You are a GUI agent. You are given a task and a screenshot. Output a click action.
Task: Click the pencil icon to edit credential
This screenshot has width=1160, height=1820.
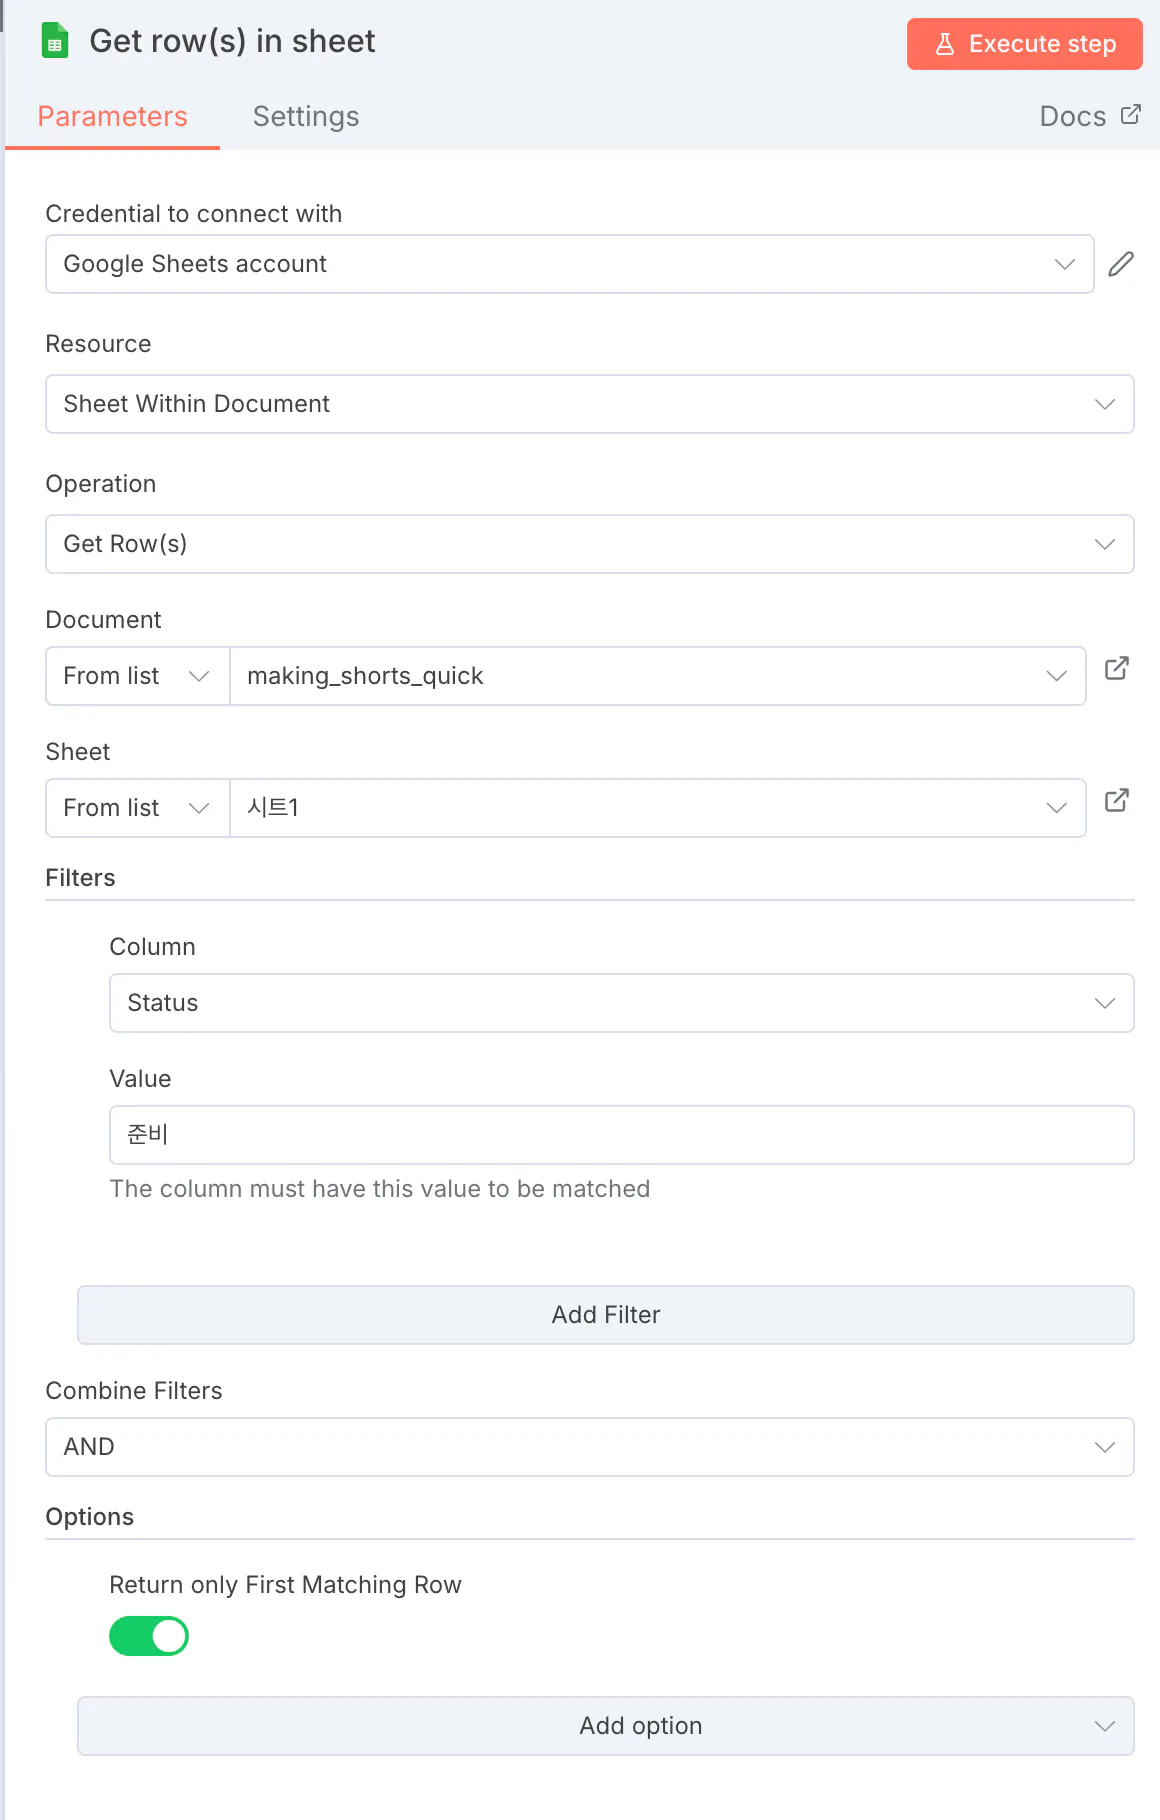point(1121,264)
